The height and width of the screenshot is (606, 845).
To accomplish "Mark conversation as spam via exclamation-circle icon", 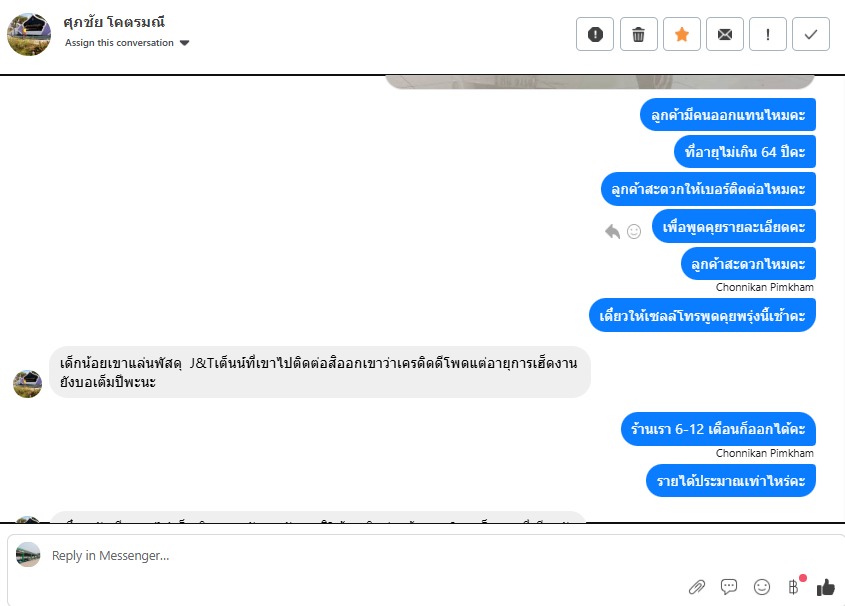I will coord(594,34).
